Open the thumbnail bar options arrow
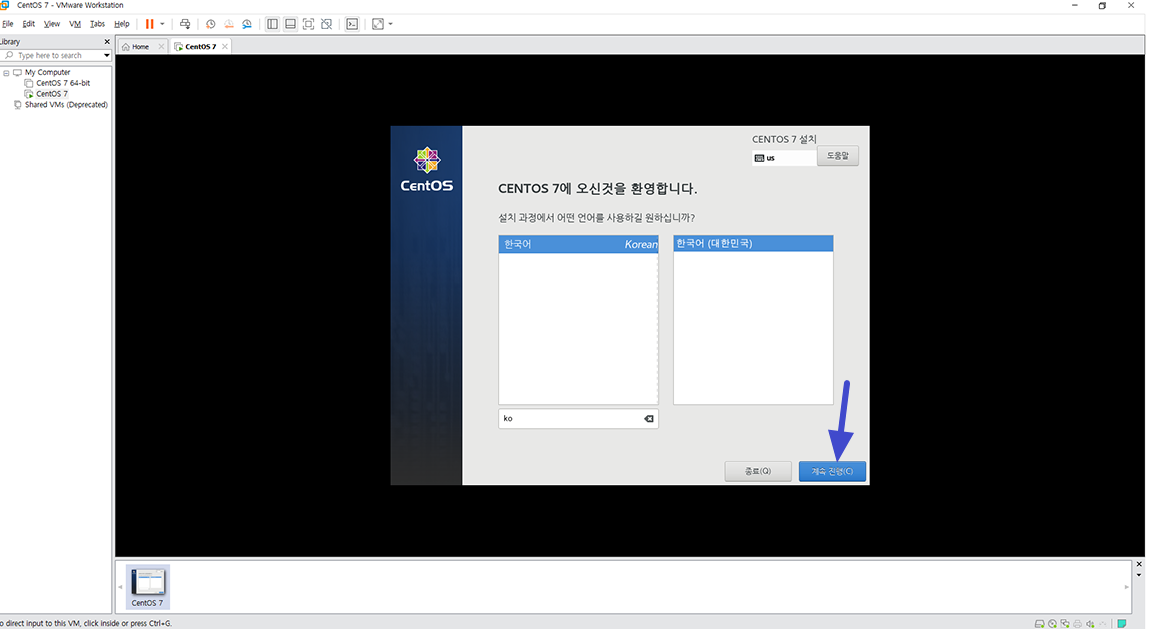The image size is (1150, 629). [x=1139, y=575]
